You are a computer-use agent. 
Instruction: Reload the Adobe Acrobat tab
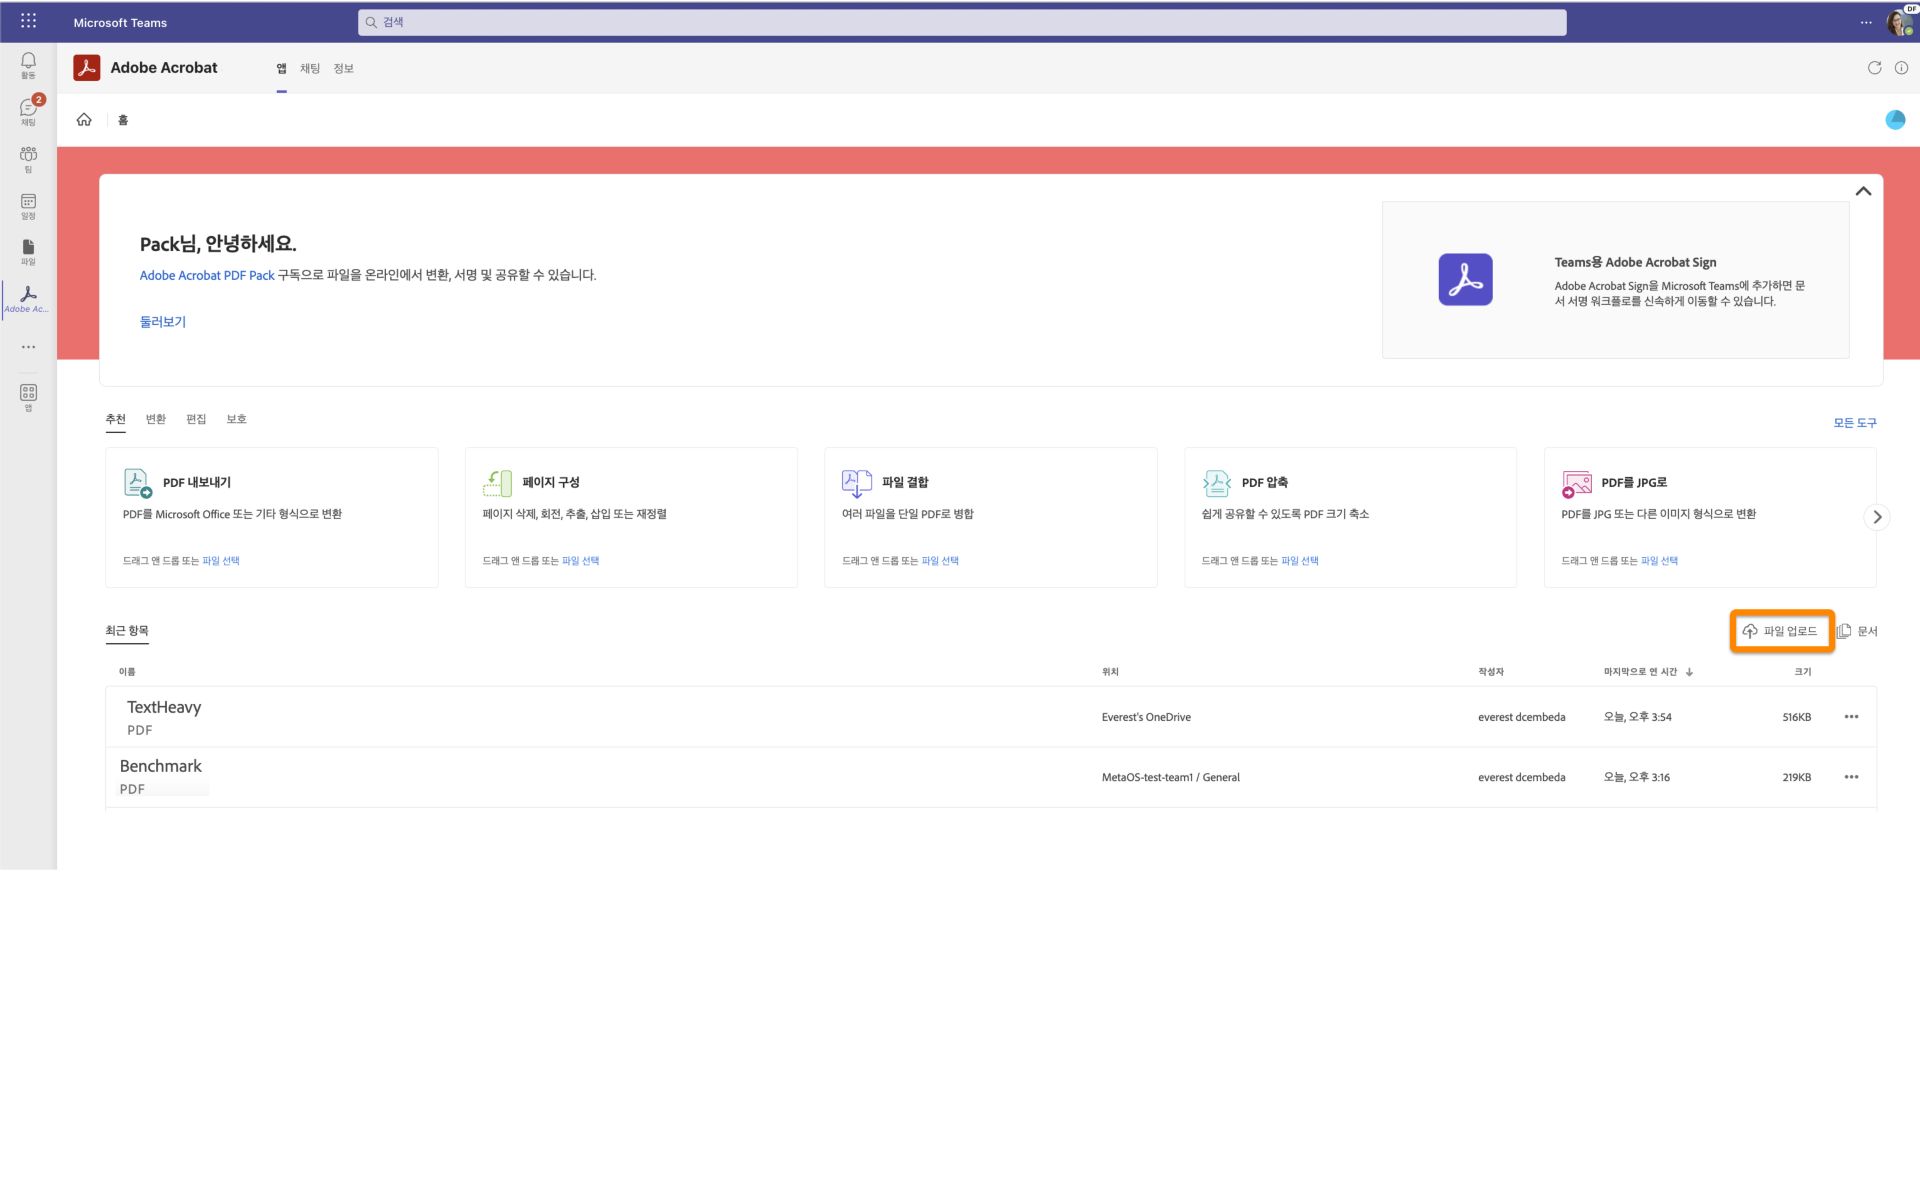point(1874,68)
